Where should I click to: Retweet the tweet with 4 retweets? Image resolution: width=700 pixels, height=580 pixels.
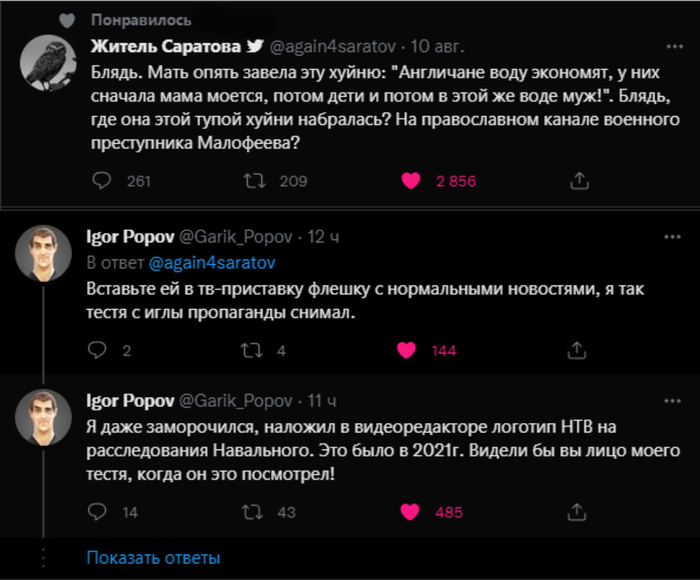254,350
